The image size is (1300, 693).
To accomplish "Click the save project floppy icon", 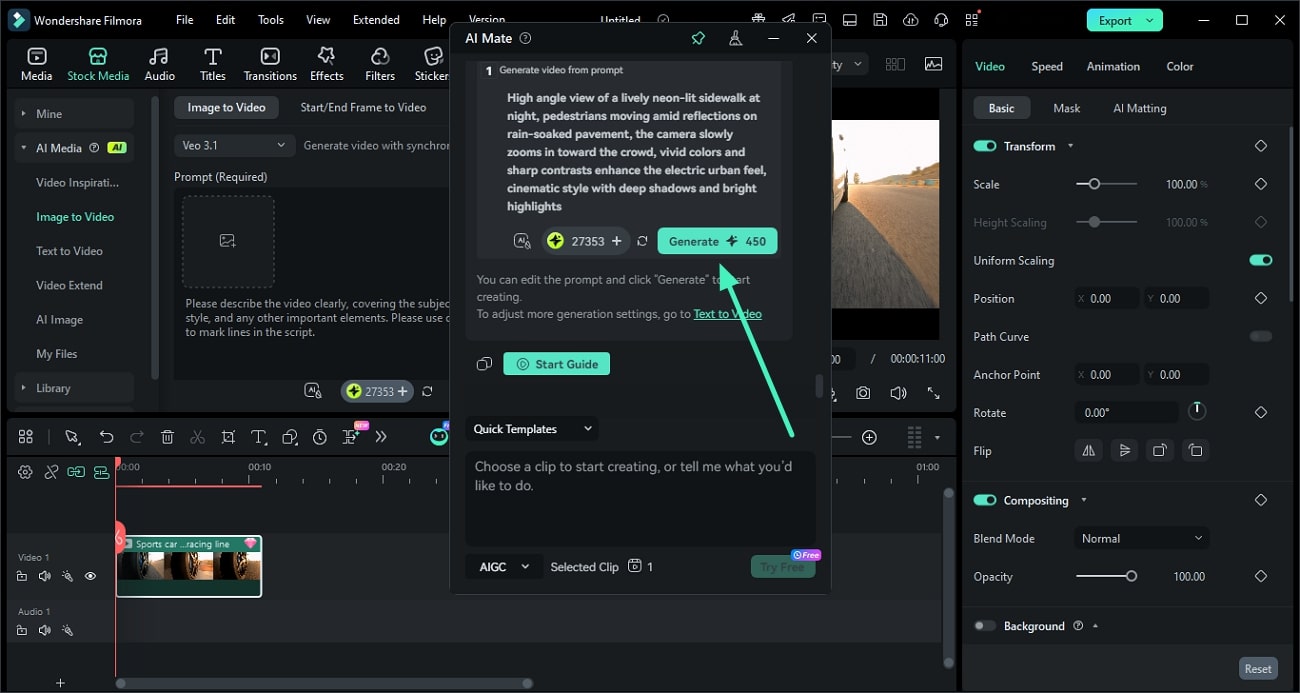I will pos(880,20).
